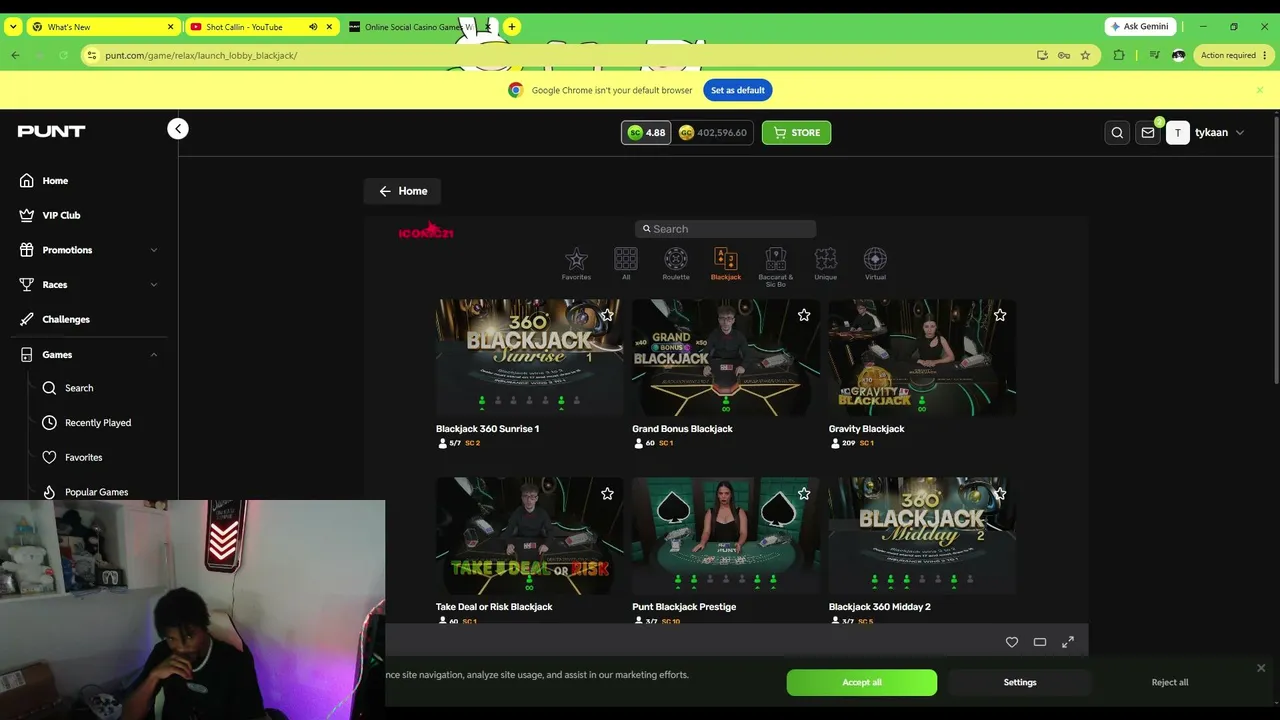Switch game to theater mode
Viewport: 1280px width, 720px height.
point(1040,642)
